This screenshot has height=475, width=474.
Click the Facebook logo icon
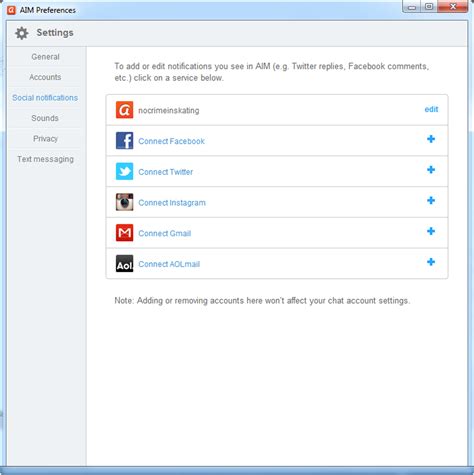point(124,141)
